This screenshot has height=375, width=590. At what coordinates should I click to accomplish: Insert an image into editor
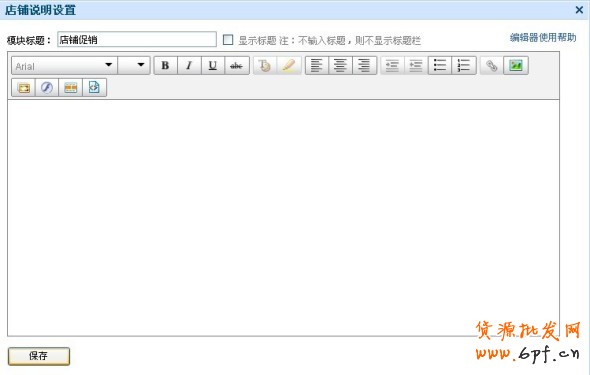tap(516, 66)
